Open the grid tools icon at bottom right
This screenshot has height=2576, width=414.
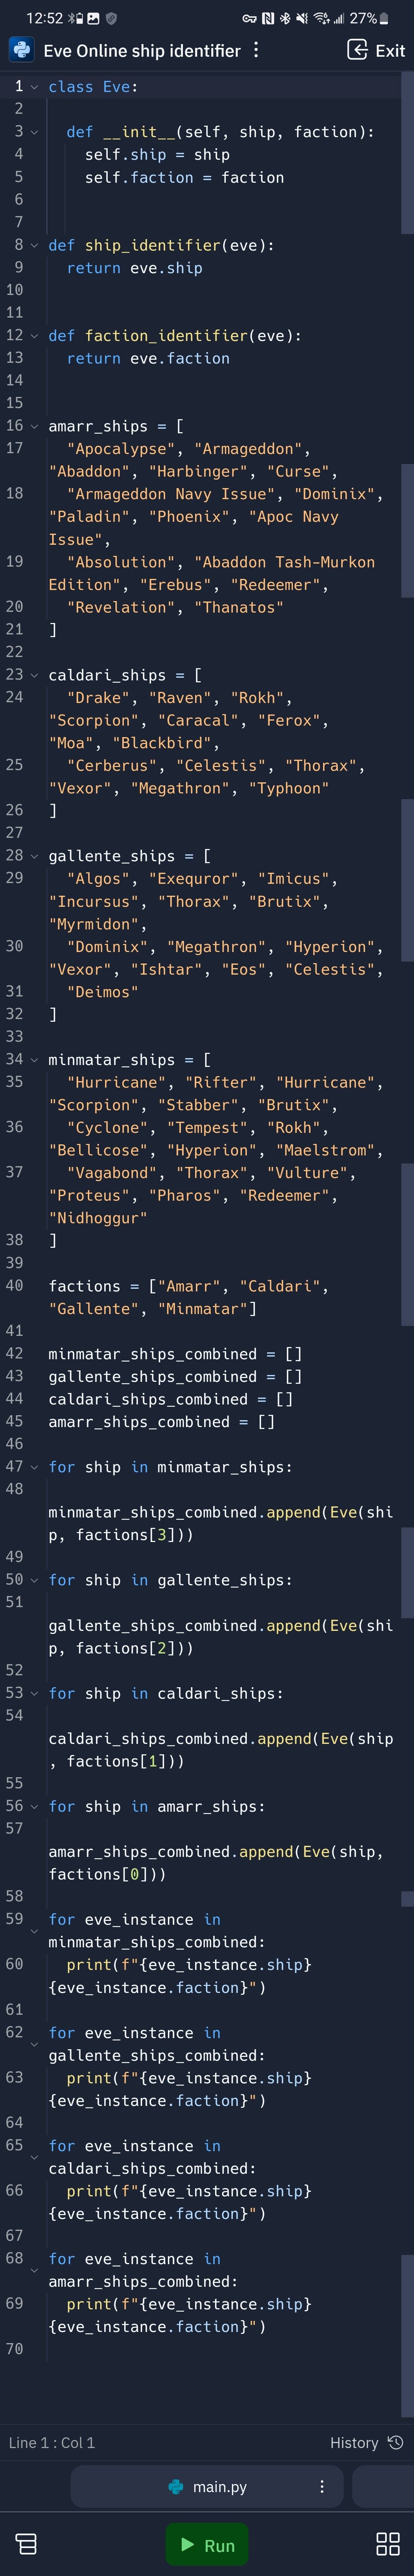click(x=387, y=2543)
